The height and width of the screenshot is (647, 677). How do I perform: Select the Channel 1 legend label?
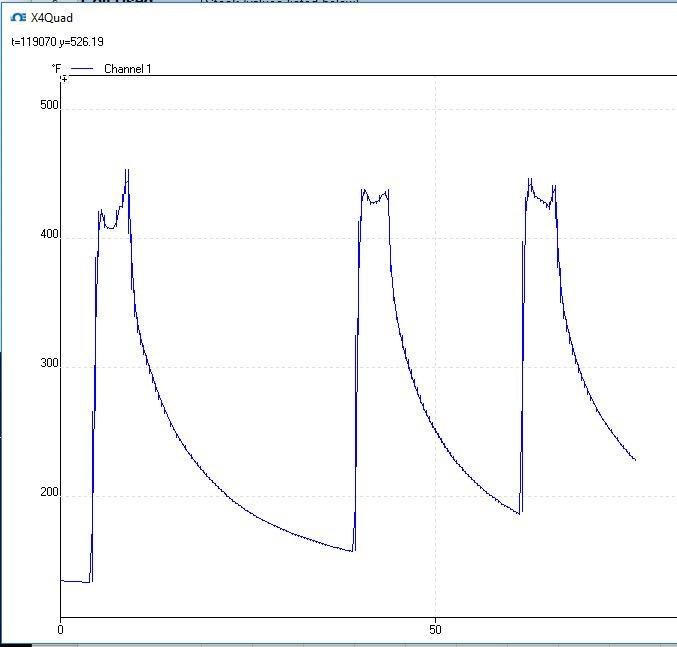(x=128, y=69)
